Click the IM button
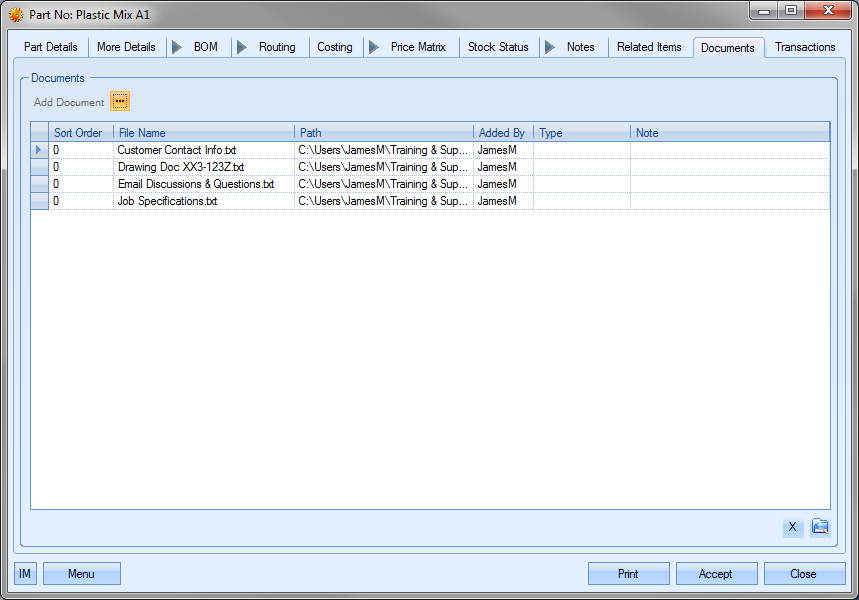This screenshot has height=600, width=859. click(x=25, y=574)
